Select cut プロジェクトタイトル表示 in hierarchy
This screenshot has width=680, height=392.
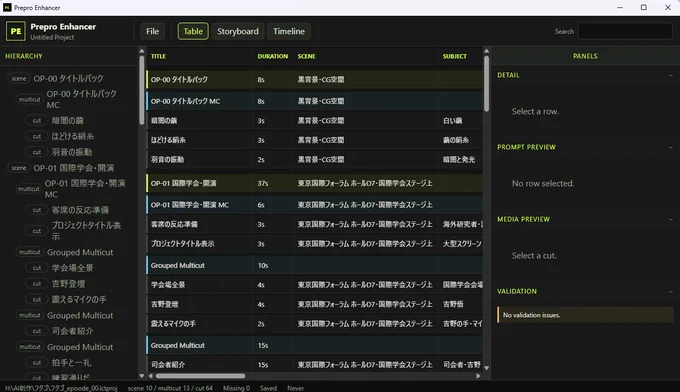pyautogui.click(x=86, y=231)
